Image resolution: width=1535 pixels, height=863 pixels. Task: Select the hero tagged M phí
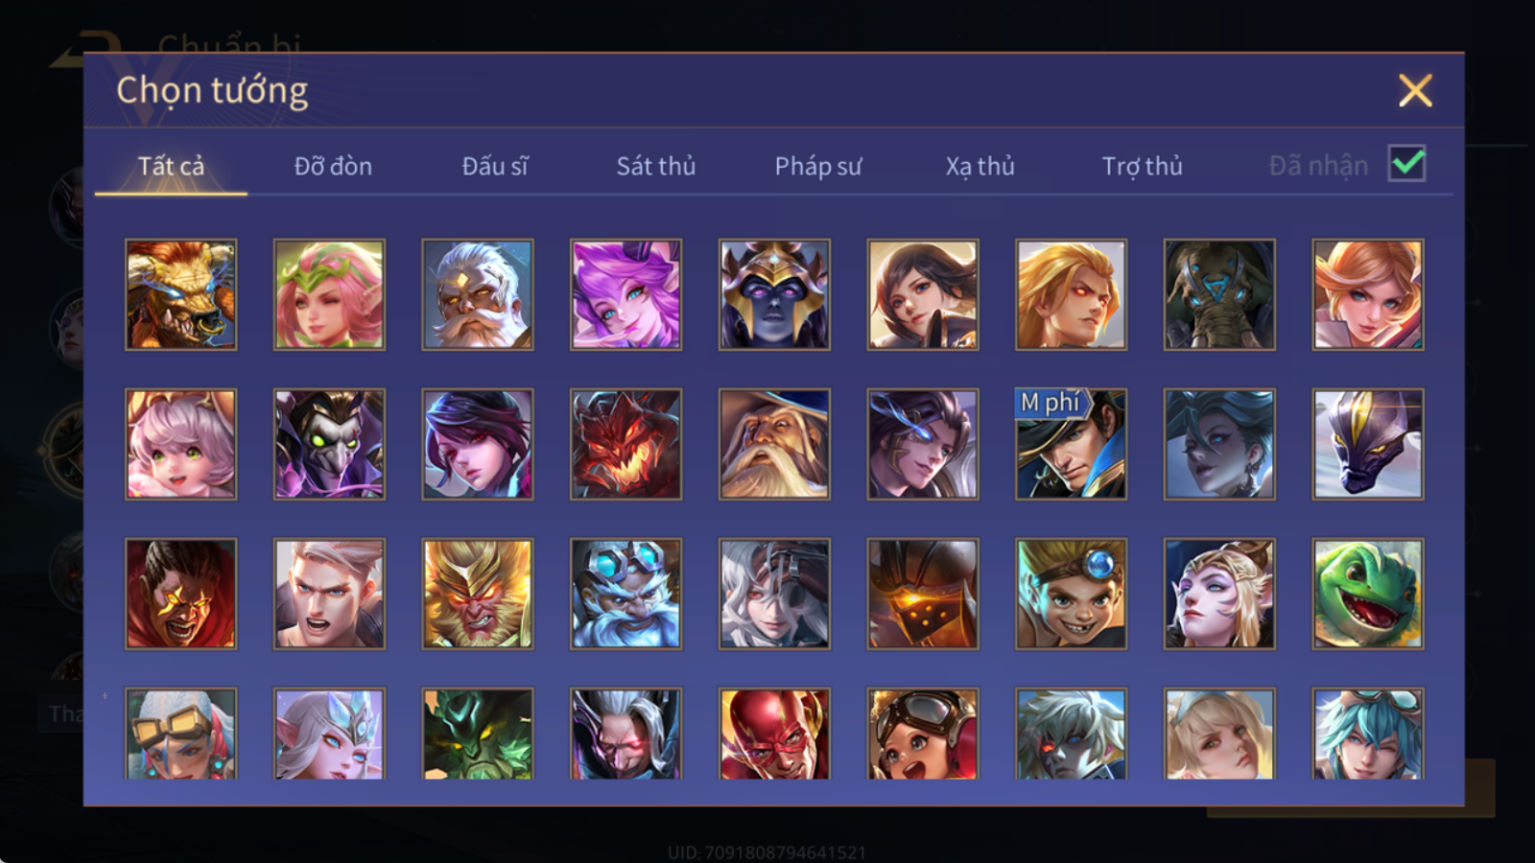point(1071,444)
